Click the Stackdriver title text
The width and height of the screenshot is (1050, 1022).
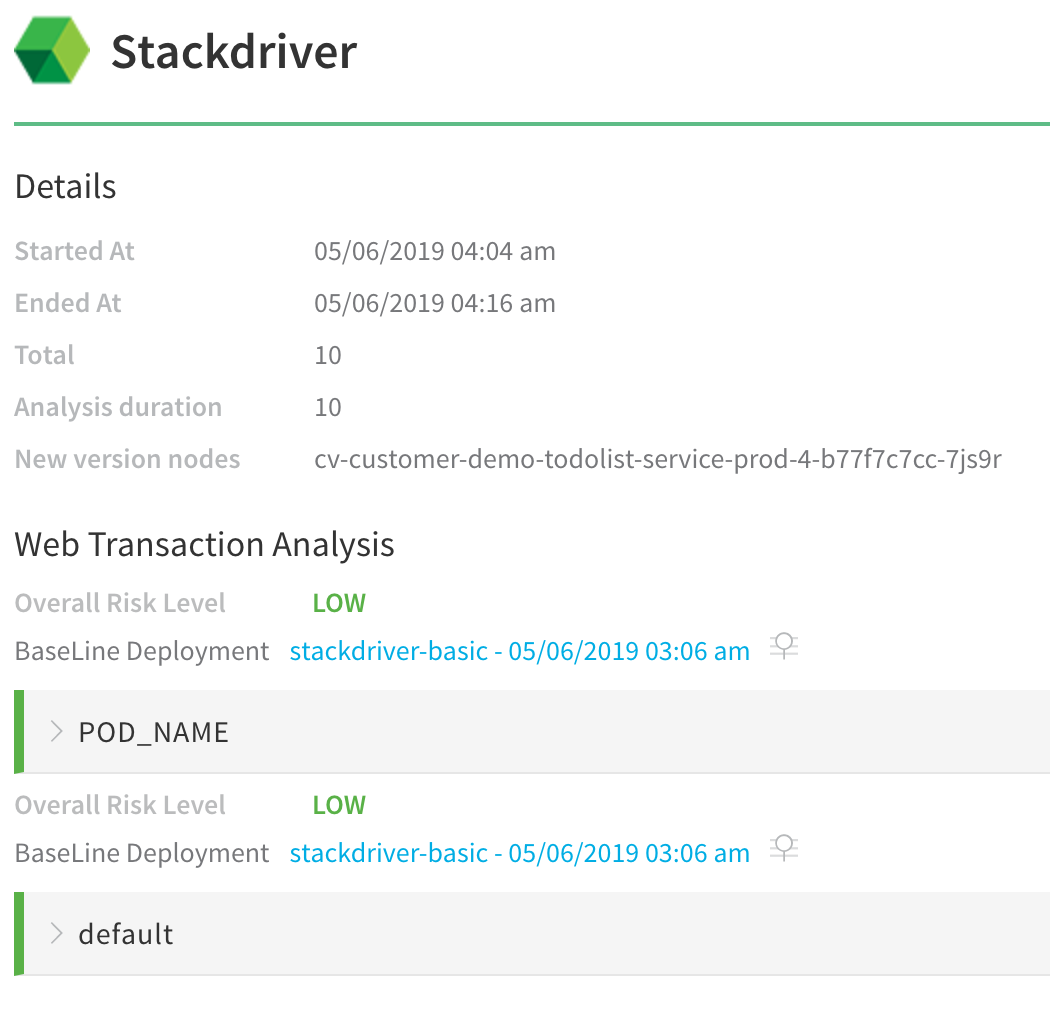coord(234,52)
